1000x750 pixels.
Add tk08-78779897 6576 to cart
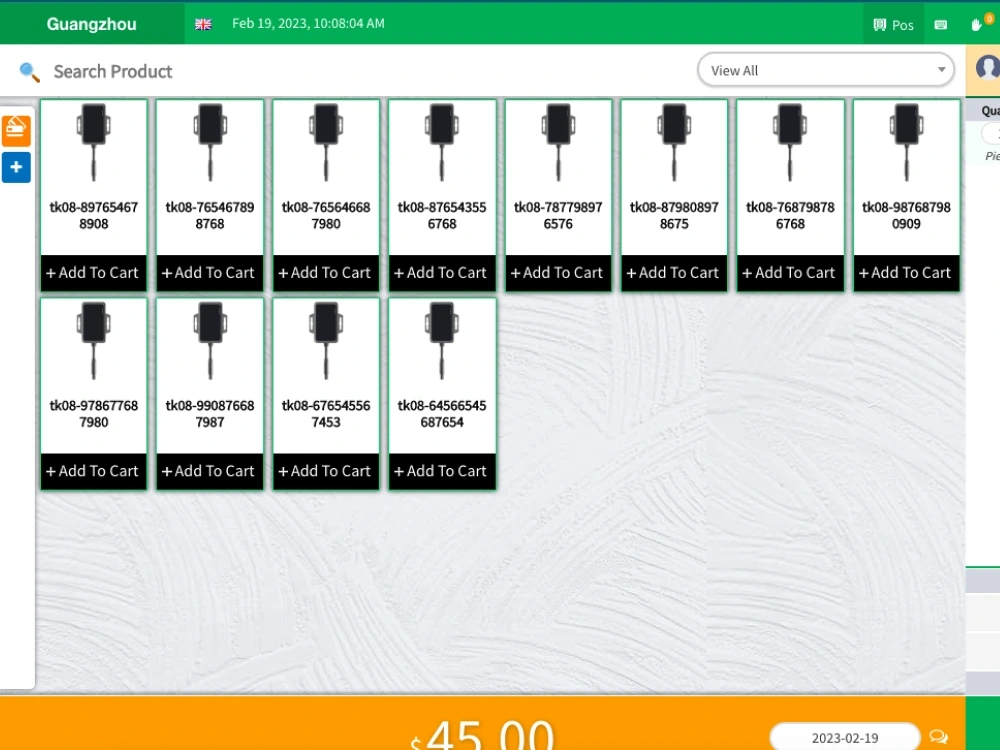[x=558, y=273]
